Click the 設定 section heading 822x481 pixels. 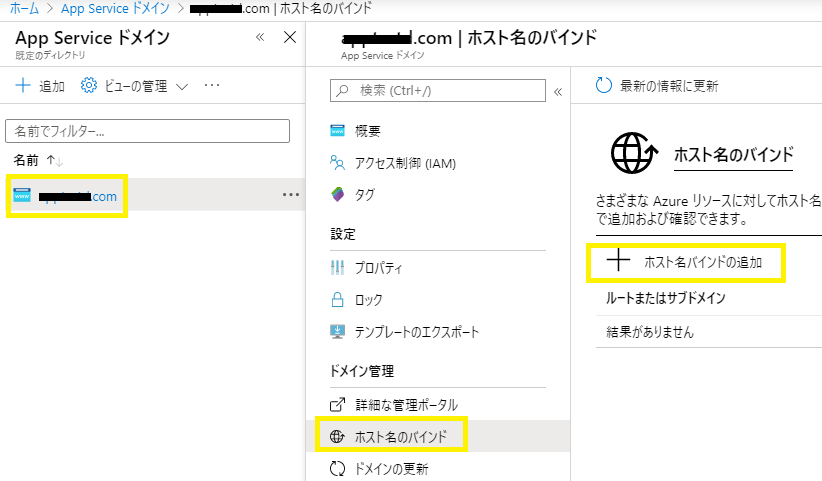[x=343, y=234]
